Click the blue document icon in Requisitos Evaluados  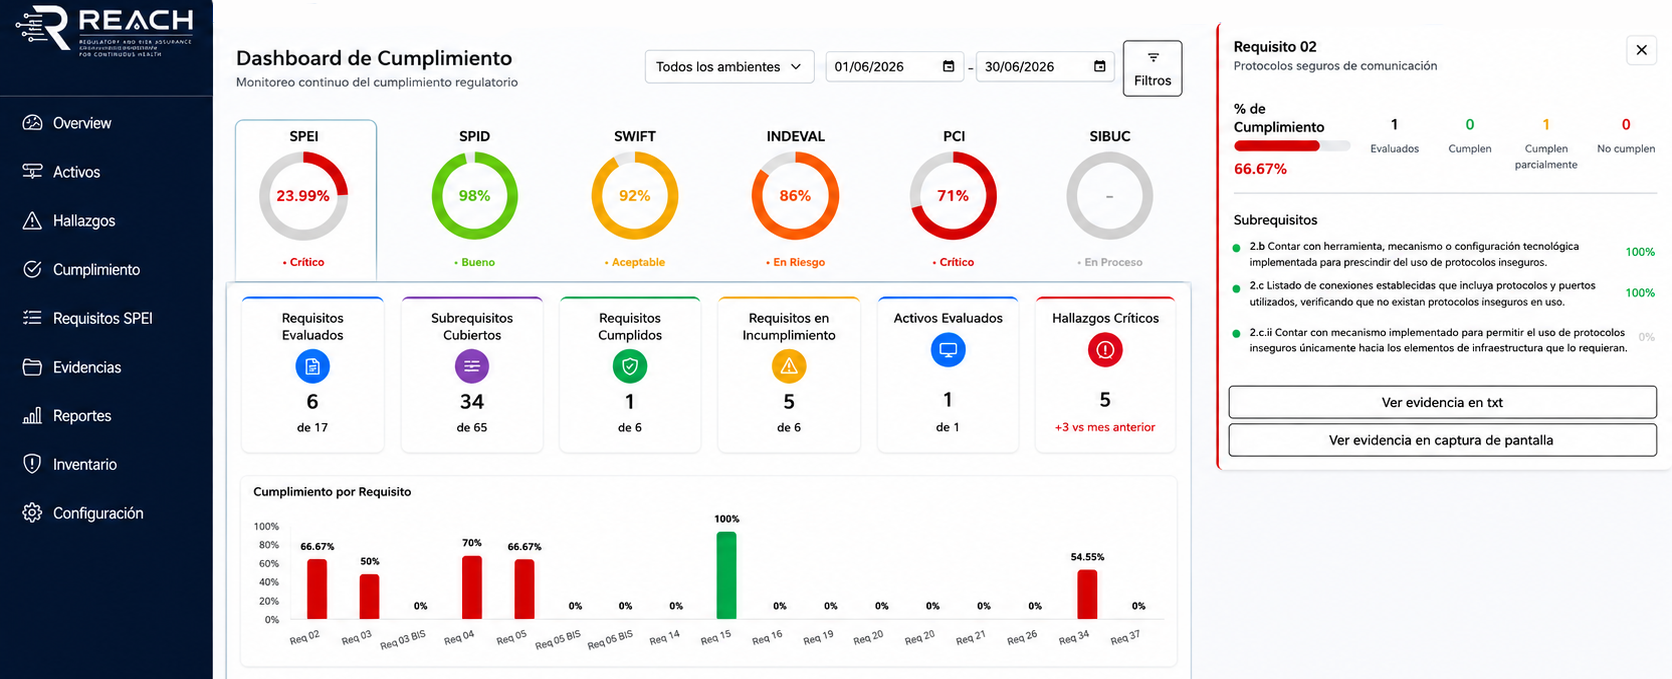[312, 367]
